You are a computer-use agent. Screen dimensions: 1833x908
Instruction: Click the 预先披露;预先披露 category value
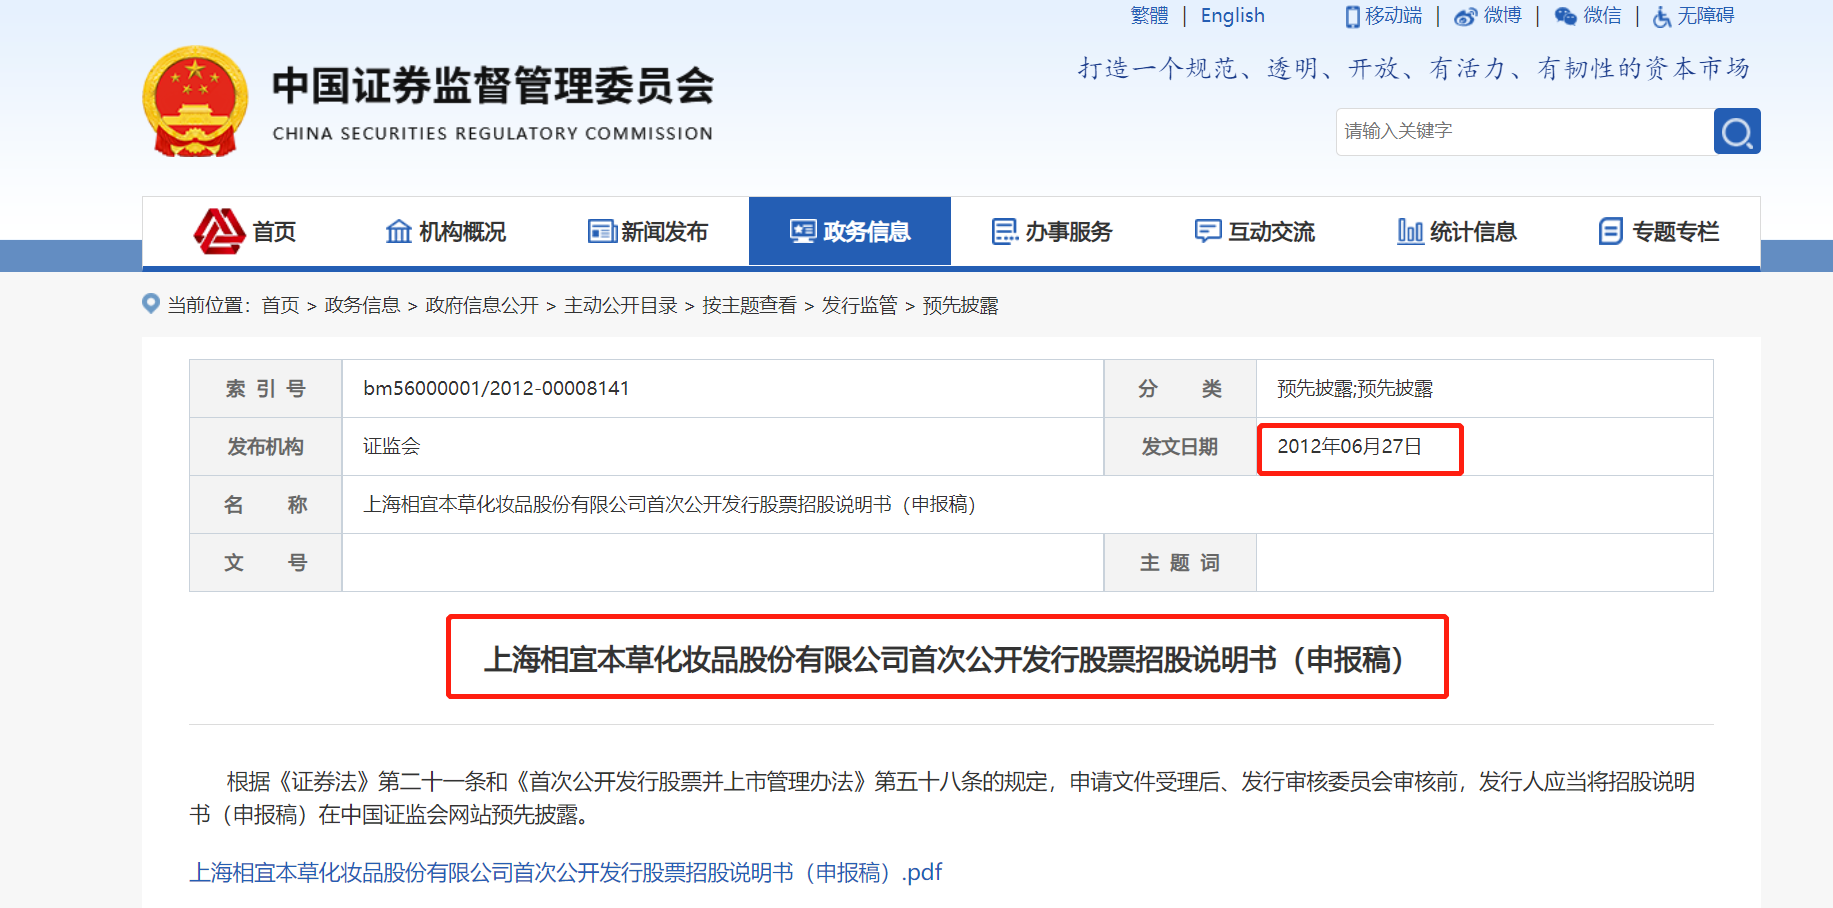tap(1355, 388)
